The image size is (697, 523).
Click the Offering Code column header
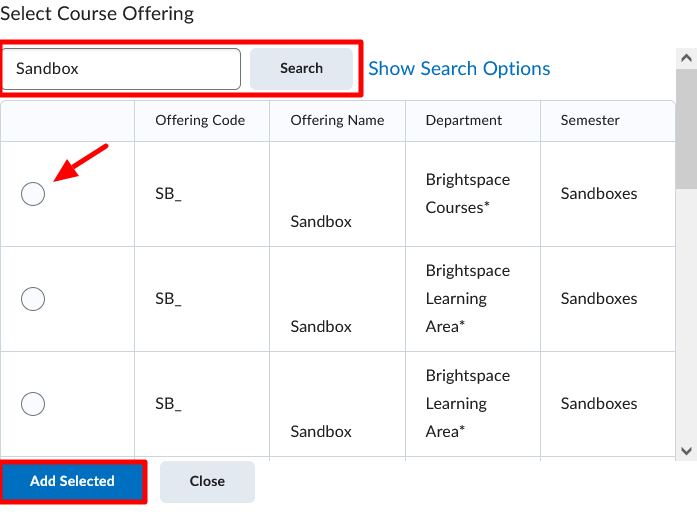point(200,120)
